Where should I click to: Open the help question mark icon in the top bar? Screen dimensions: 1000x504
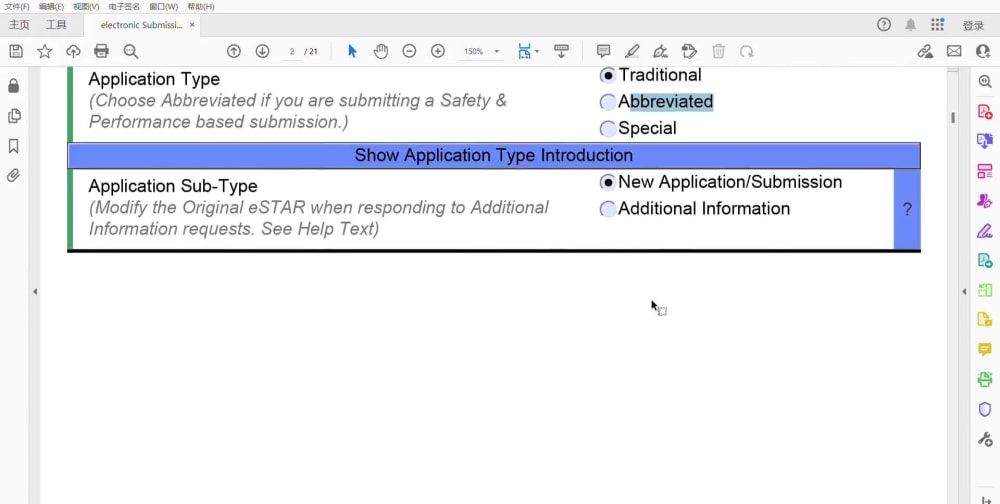point(883,25)
